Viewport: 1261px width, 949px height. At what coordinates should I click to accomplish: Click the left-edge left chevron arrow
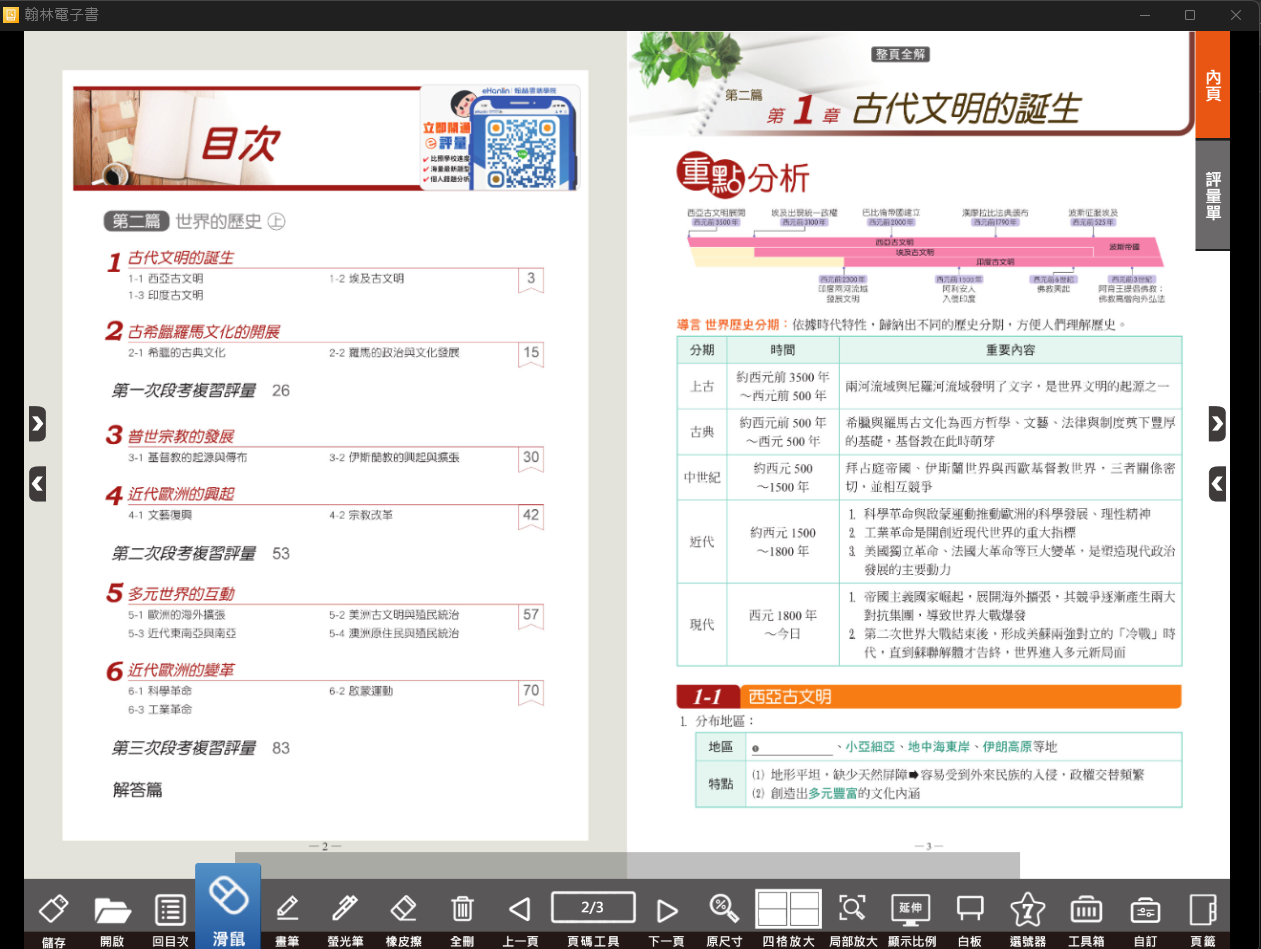click(37, 484)
